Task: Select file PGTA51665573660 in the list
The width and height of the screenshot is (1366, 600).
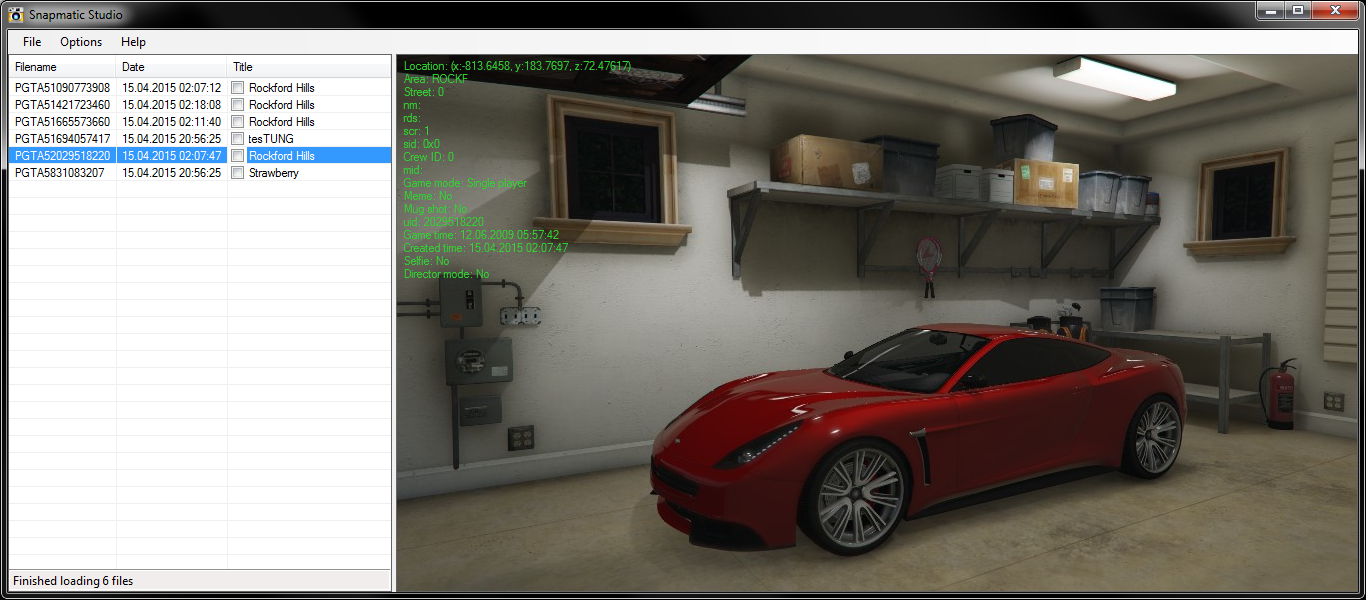Action: [62, 122]
